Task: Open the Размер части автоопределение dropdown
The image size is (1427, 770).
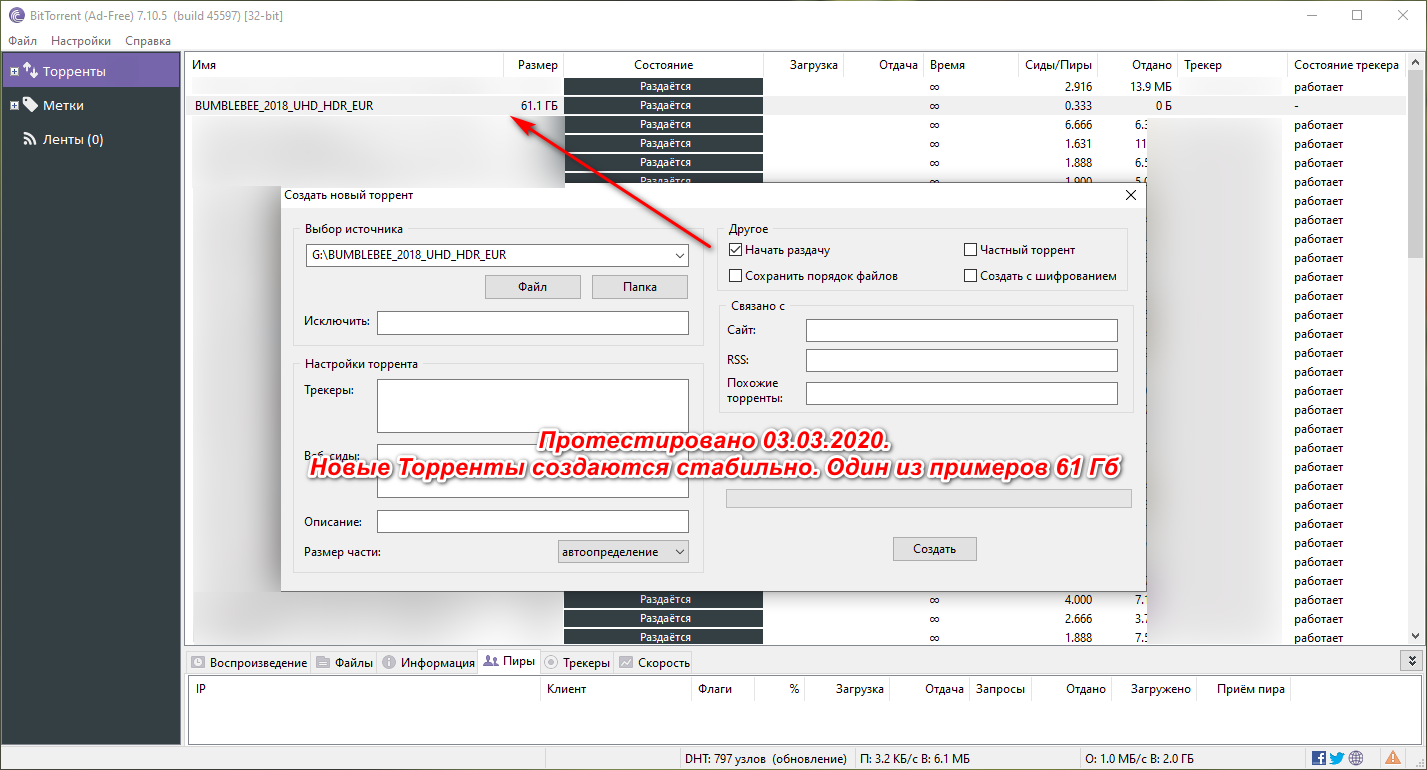Action: pos(624,551)
